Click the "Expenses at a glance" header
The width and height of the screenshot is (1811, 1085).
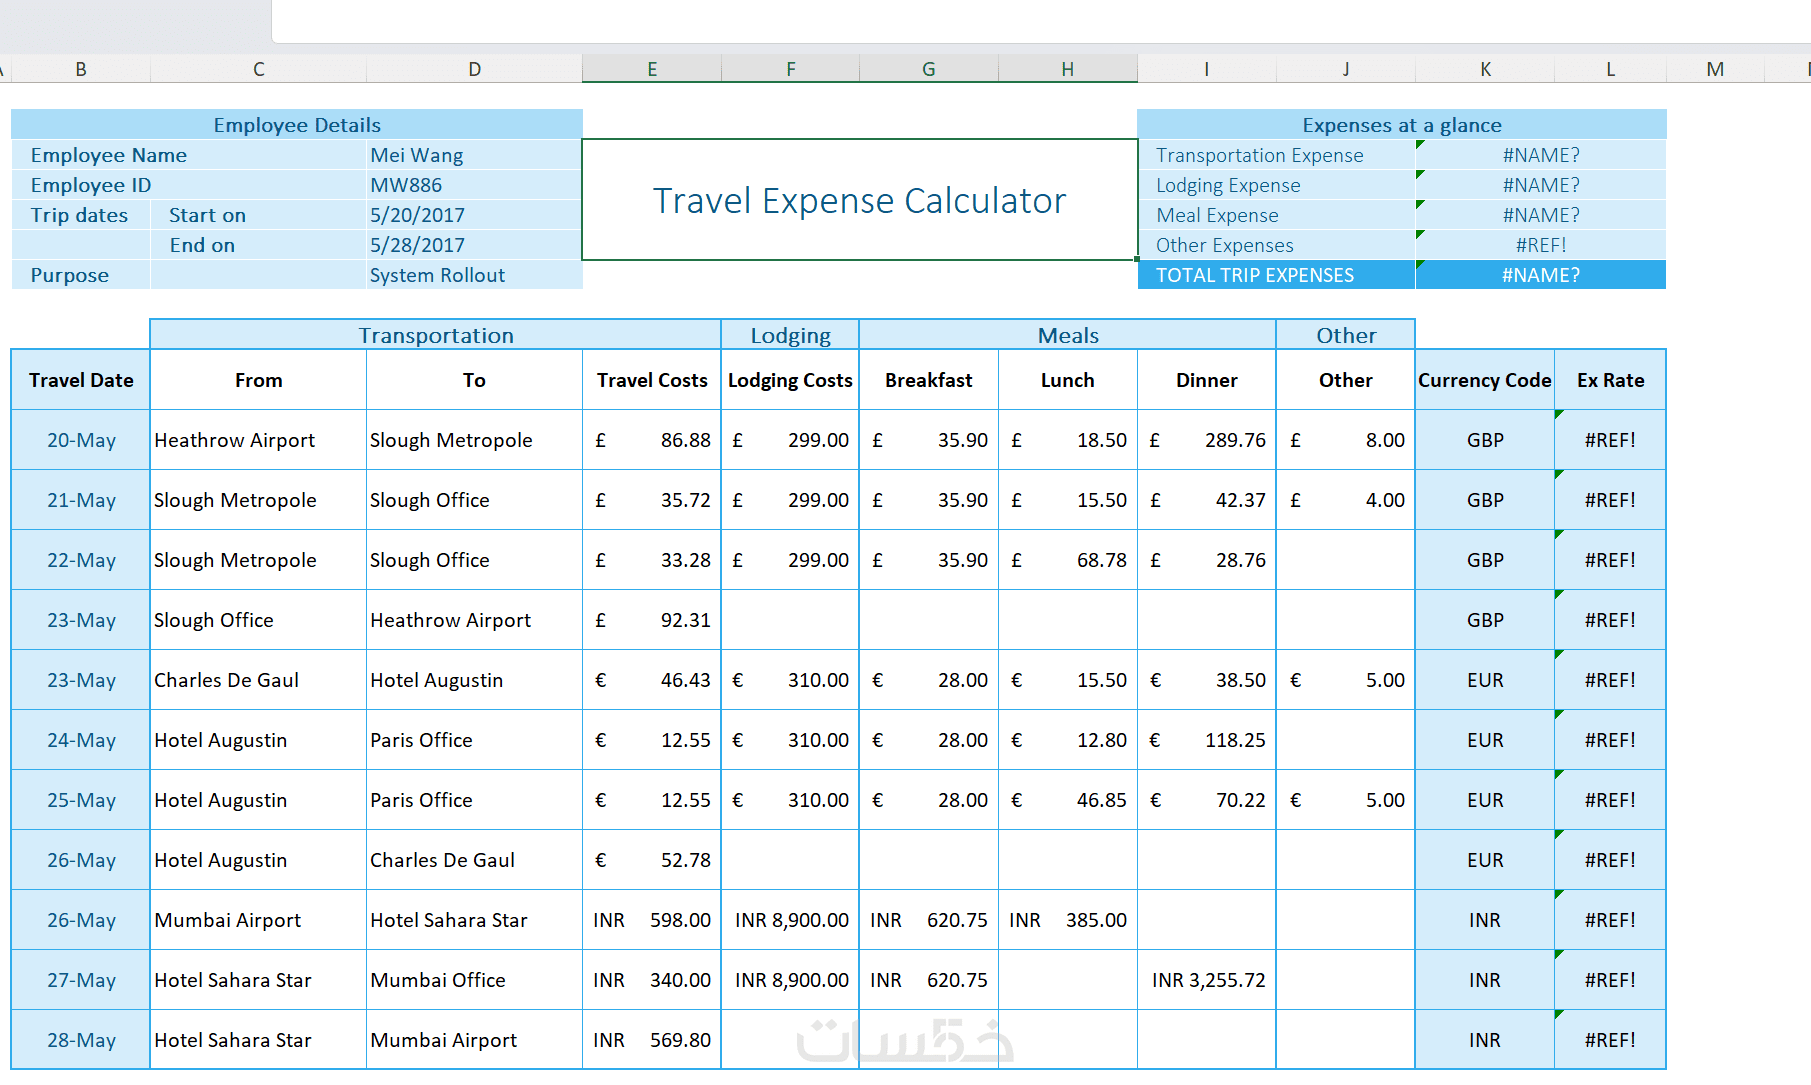[x=1402, y=125]
